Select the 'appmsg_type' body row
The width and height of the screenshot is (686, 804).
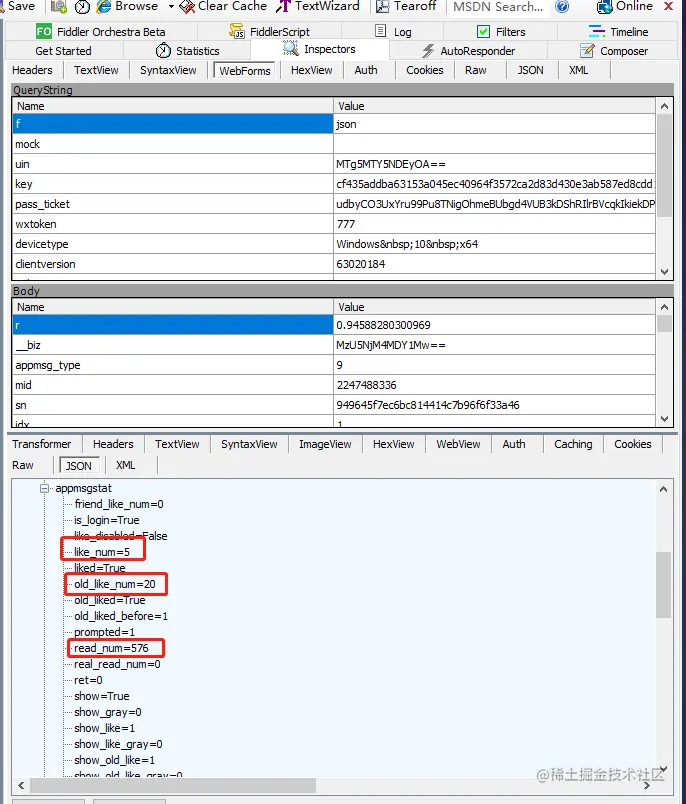tap(334, 365)
